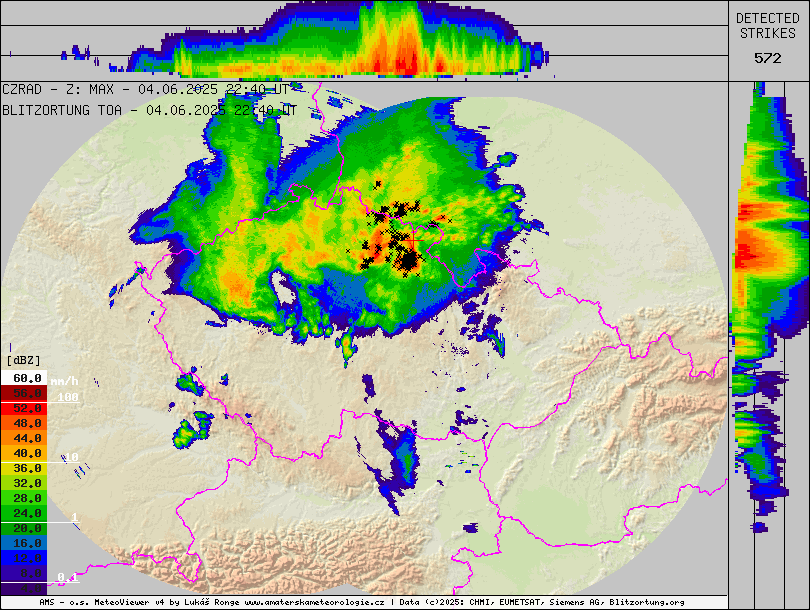Select the 8.0 dBZ indigo legend swatch
The width and height of the screenshot is (810, 610).
point(24,573)
